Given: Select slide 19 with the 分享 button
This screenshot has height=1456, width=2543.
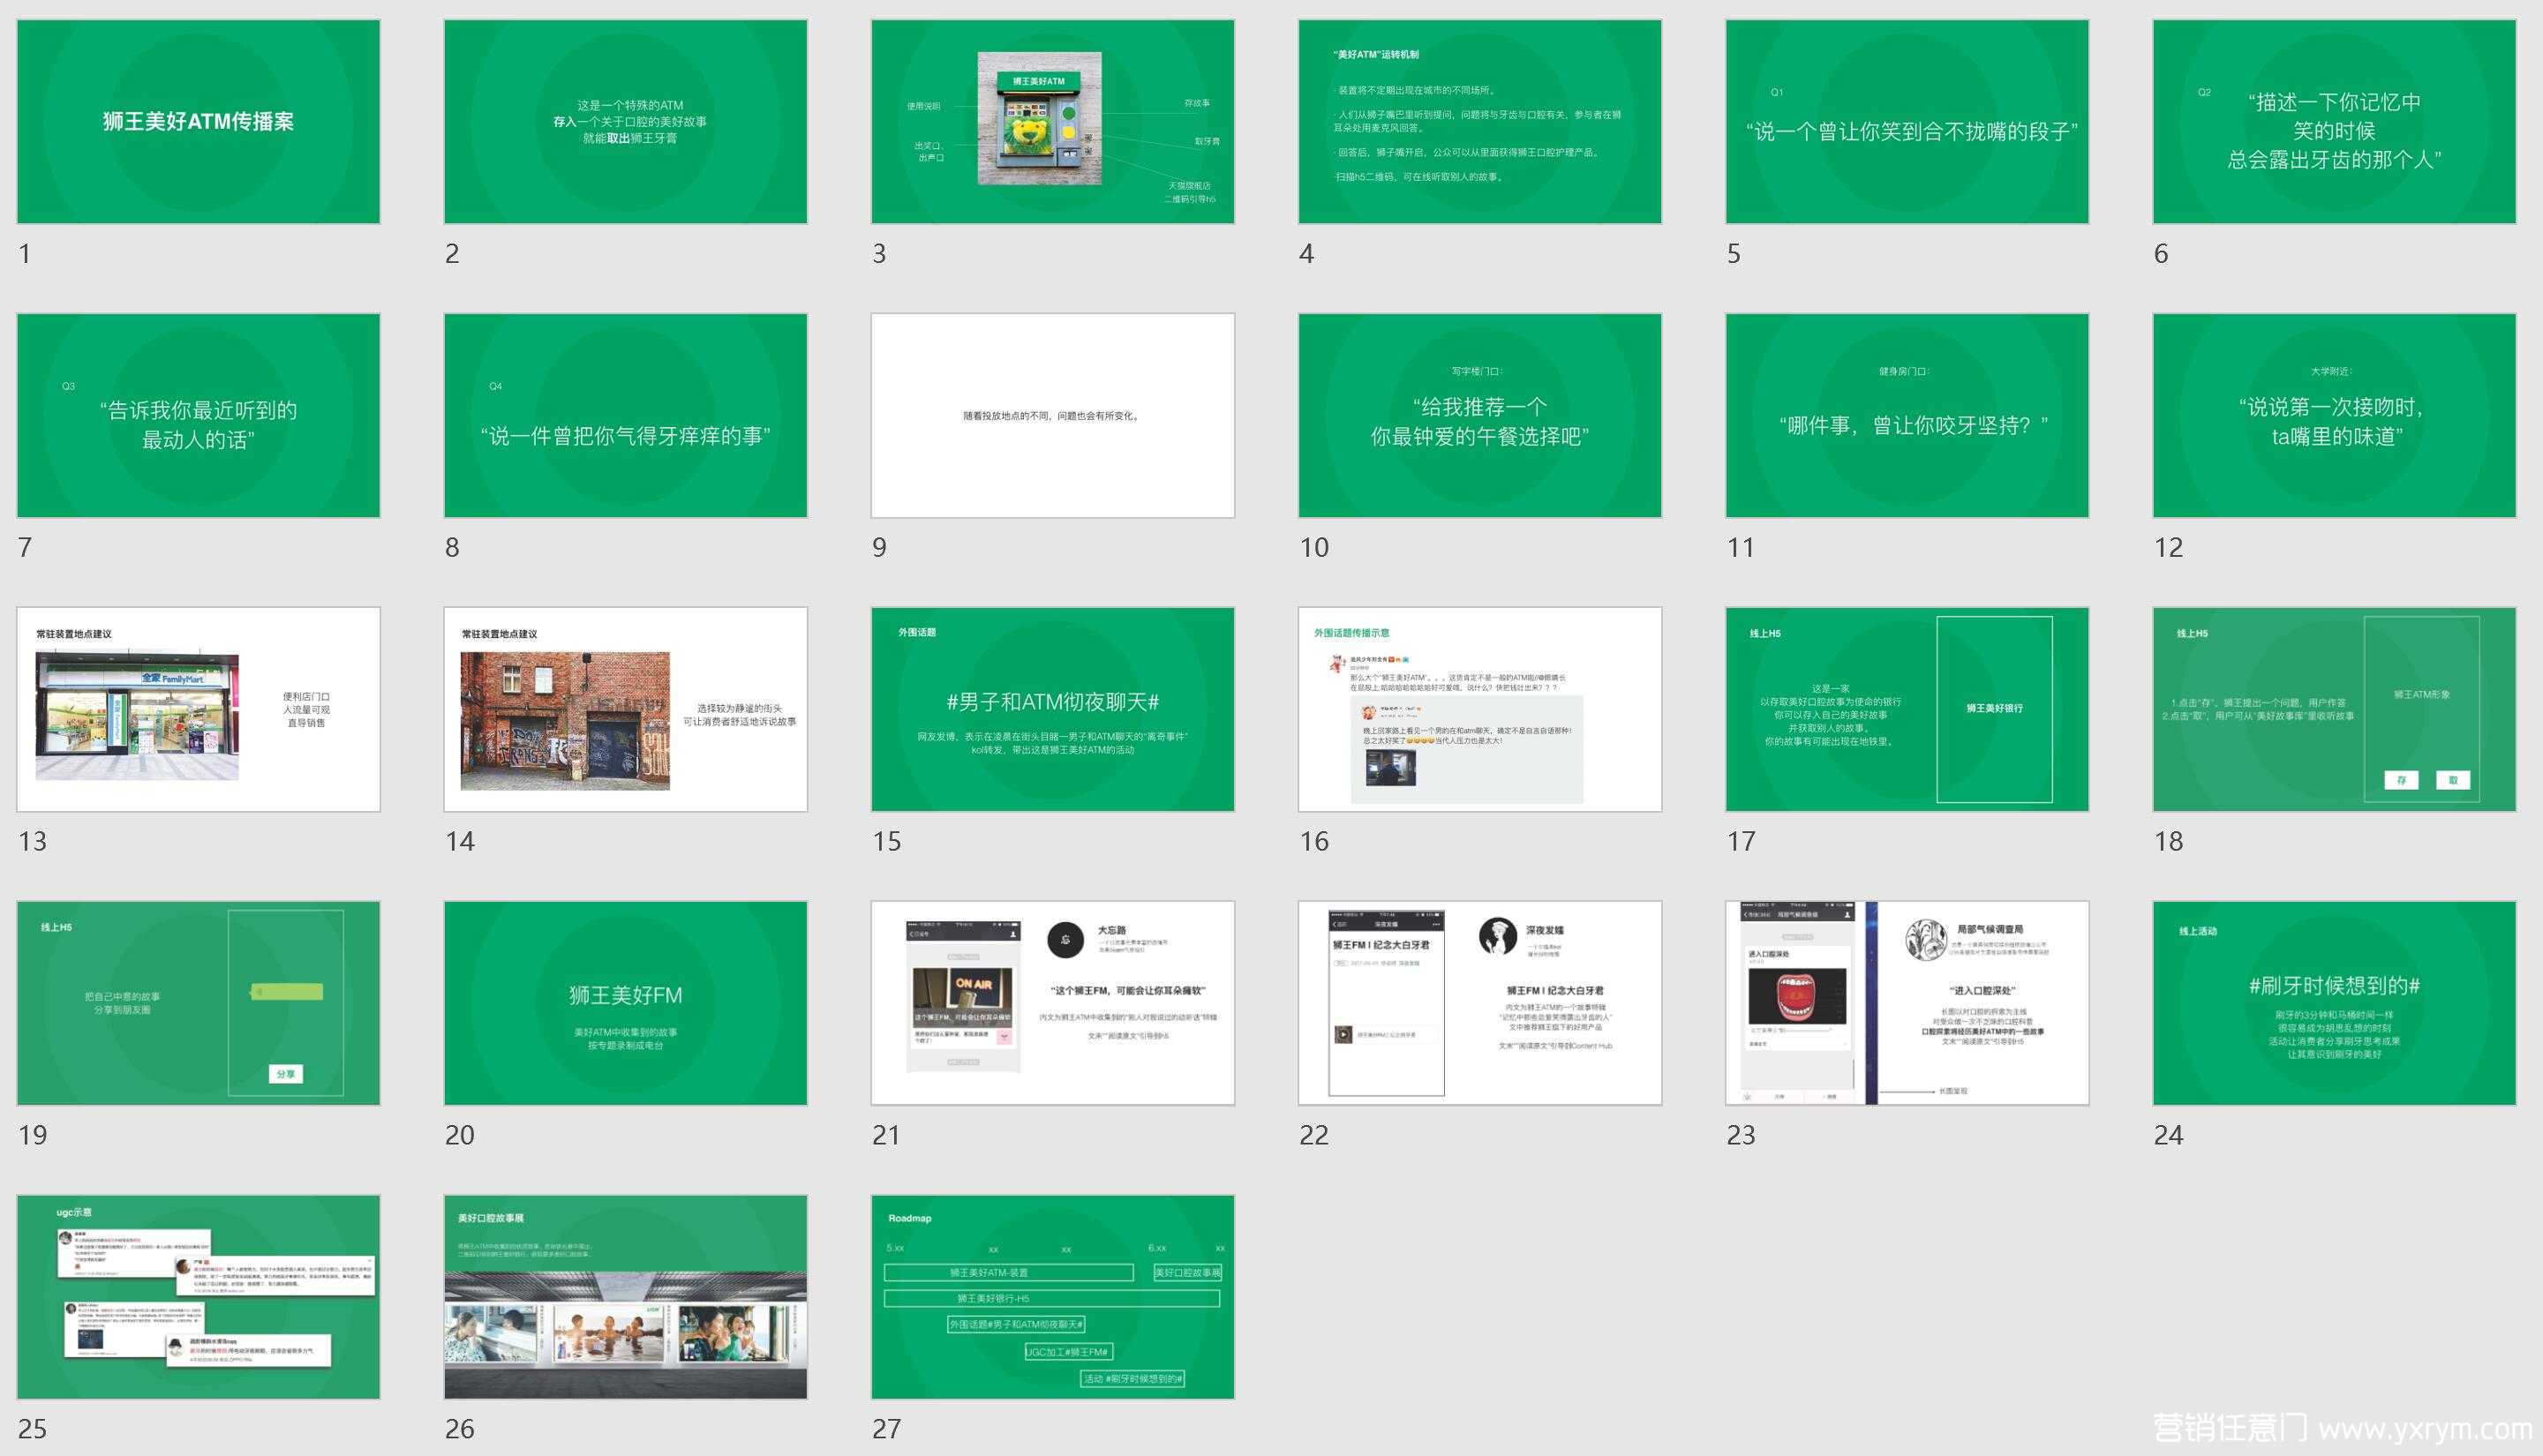Looking at the screenshot, I should [198, 1003].
